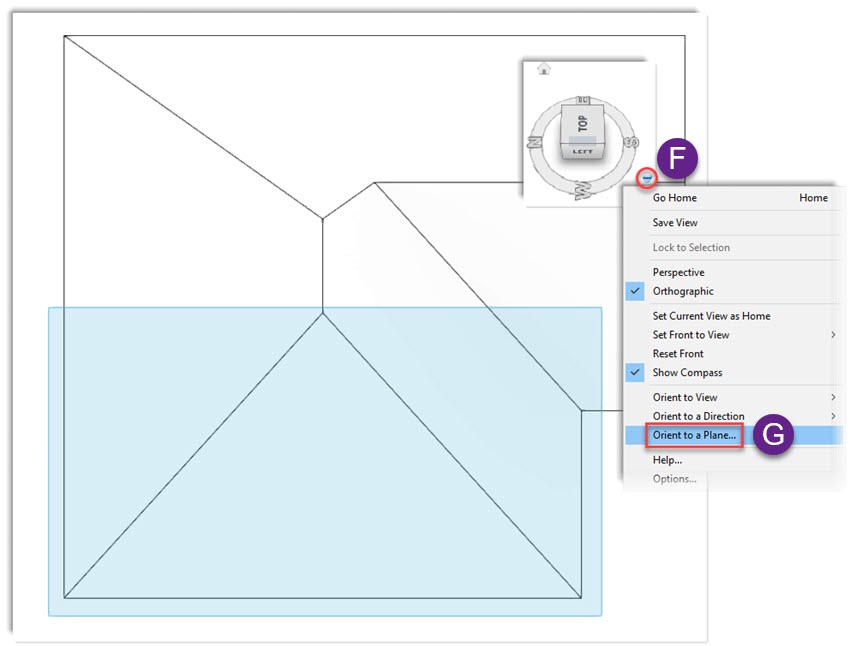
Task: Click the N compass direction on ViewCube
Action: 535,143
